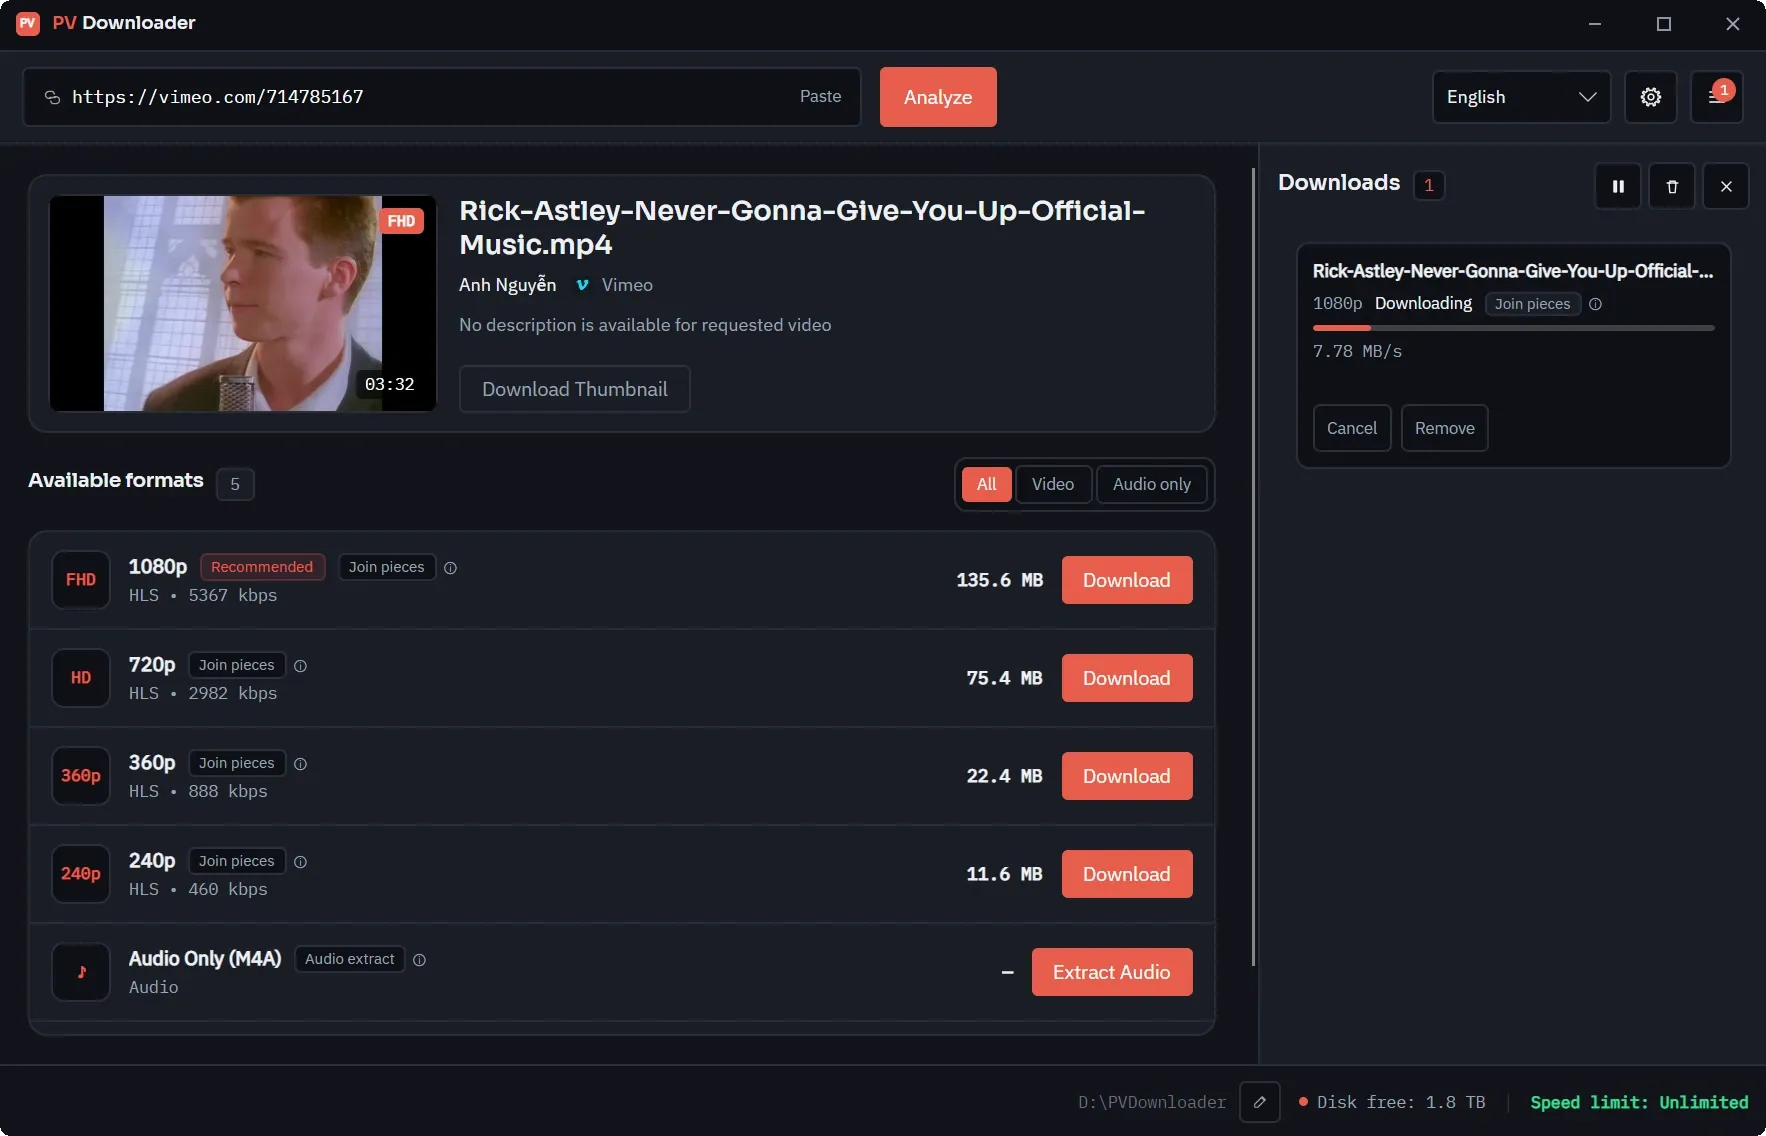Image resolution: width=1766 pixels, height=1136 pixels.
Task: Click Paste in the URL field
Action: coord(820,96)
